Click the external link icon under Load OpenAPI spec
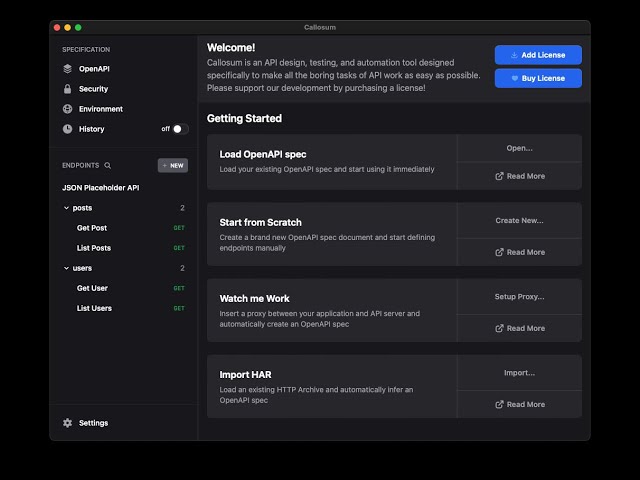This screenshot has width=640, height=480. 499,176
